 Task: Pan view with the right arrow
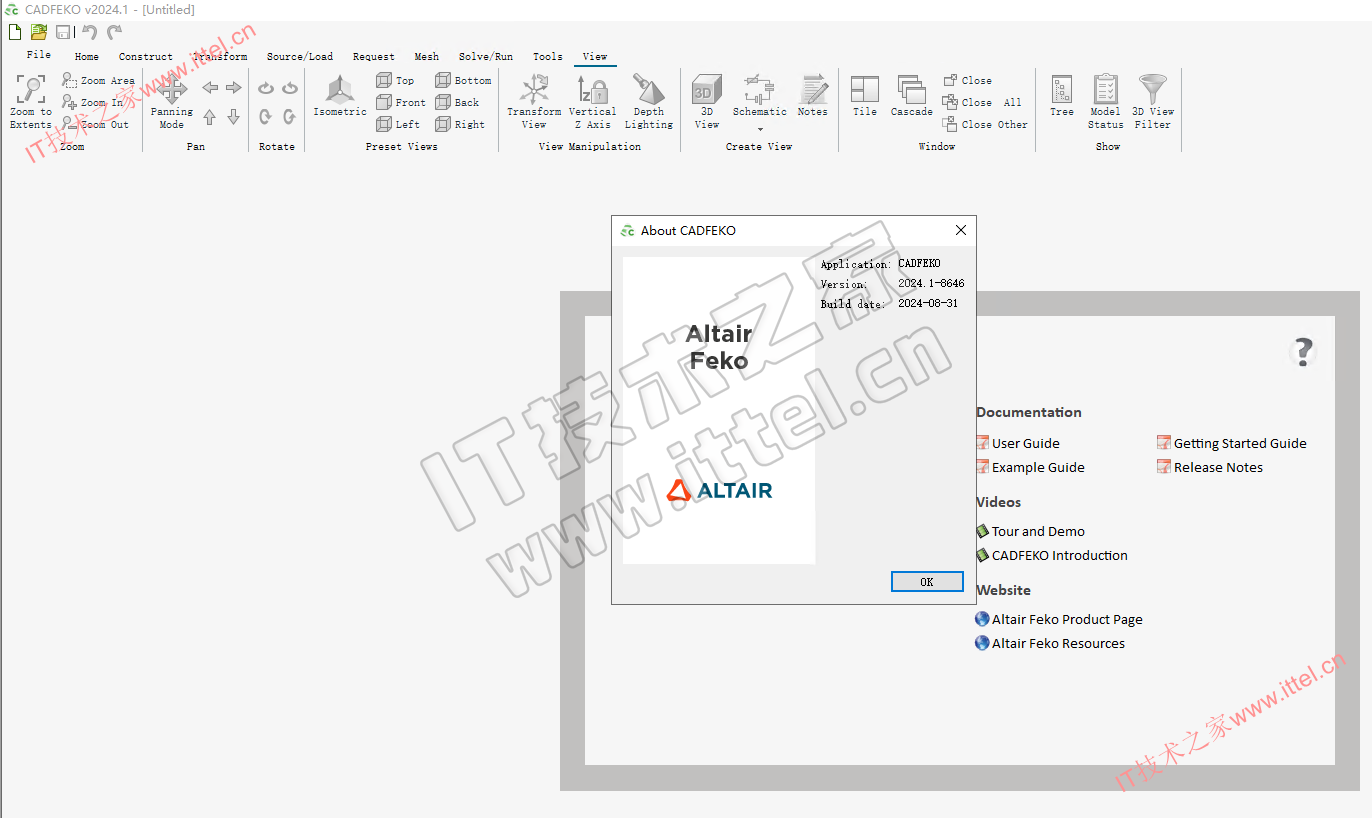tap(233, 88)
